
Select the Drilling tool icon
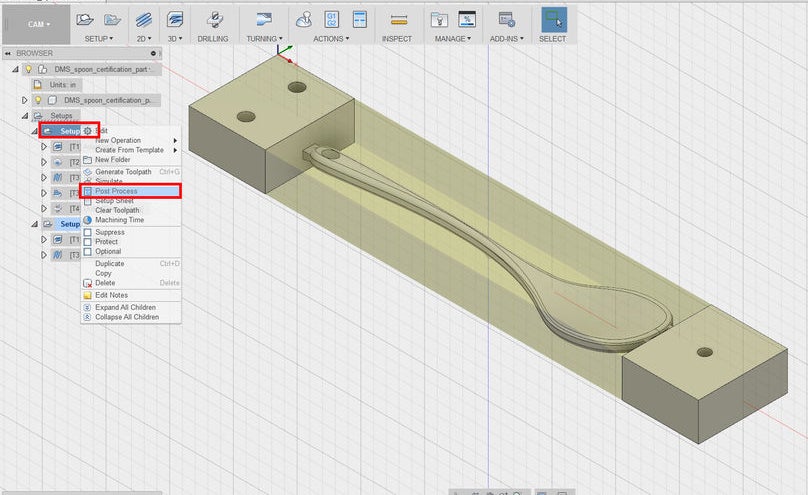214,20
